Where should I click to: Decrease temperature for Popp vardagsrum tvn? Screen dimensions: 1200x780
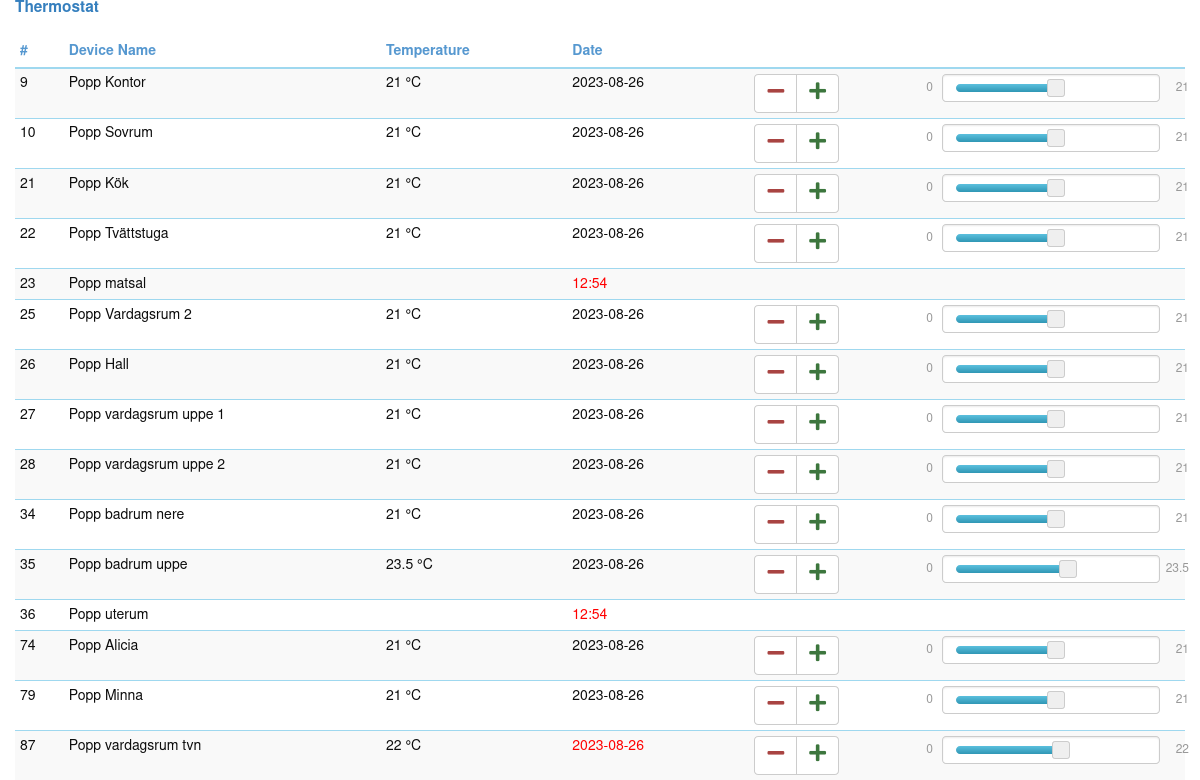point(775,755)
